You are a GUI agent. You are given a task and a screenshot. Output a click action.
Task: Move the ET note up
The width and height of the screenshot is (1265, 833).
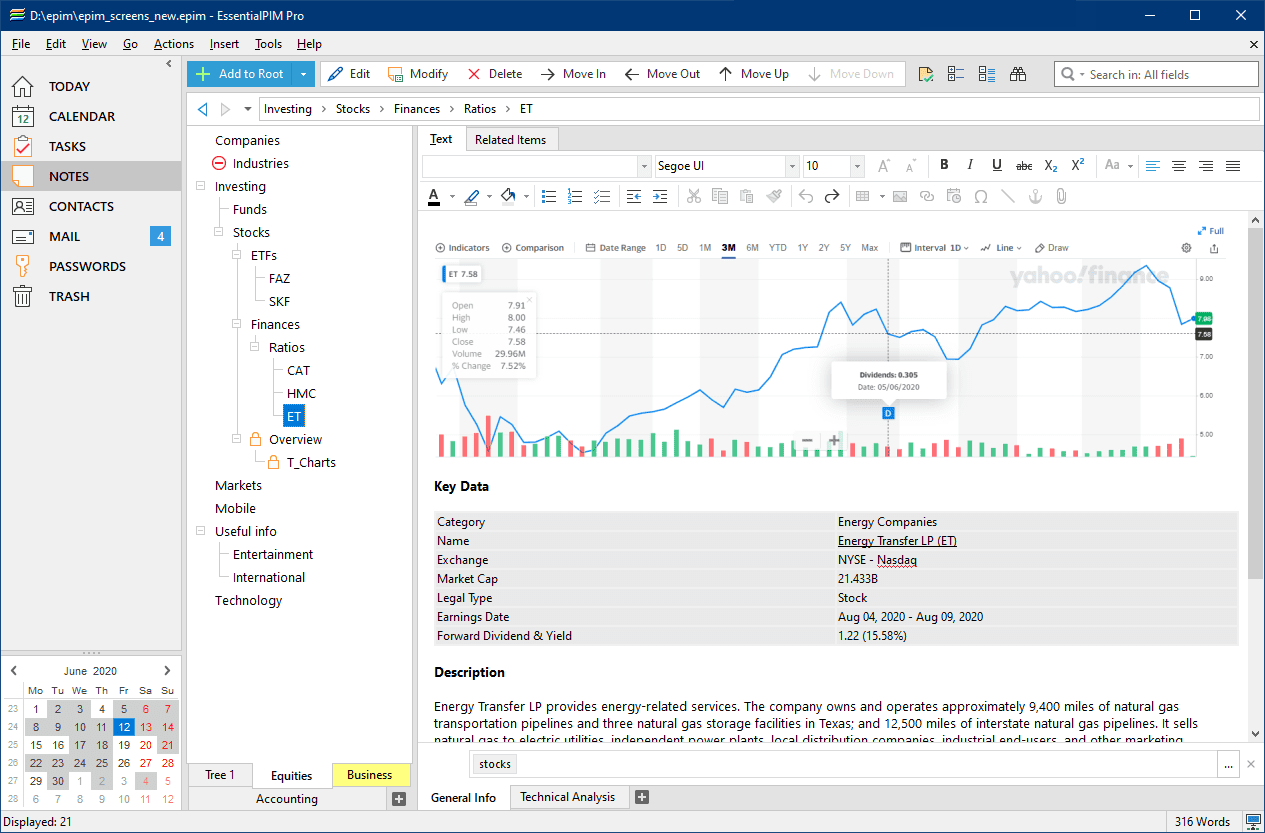pos(754,74)
